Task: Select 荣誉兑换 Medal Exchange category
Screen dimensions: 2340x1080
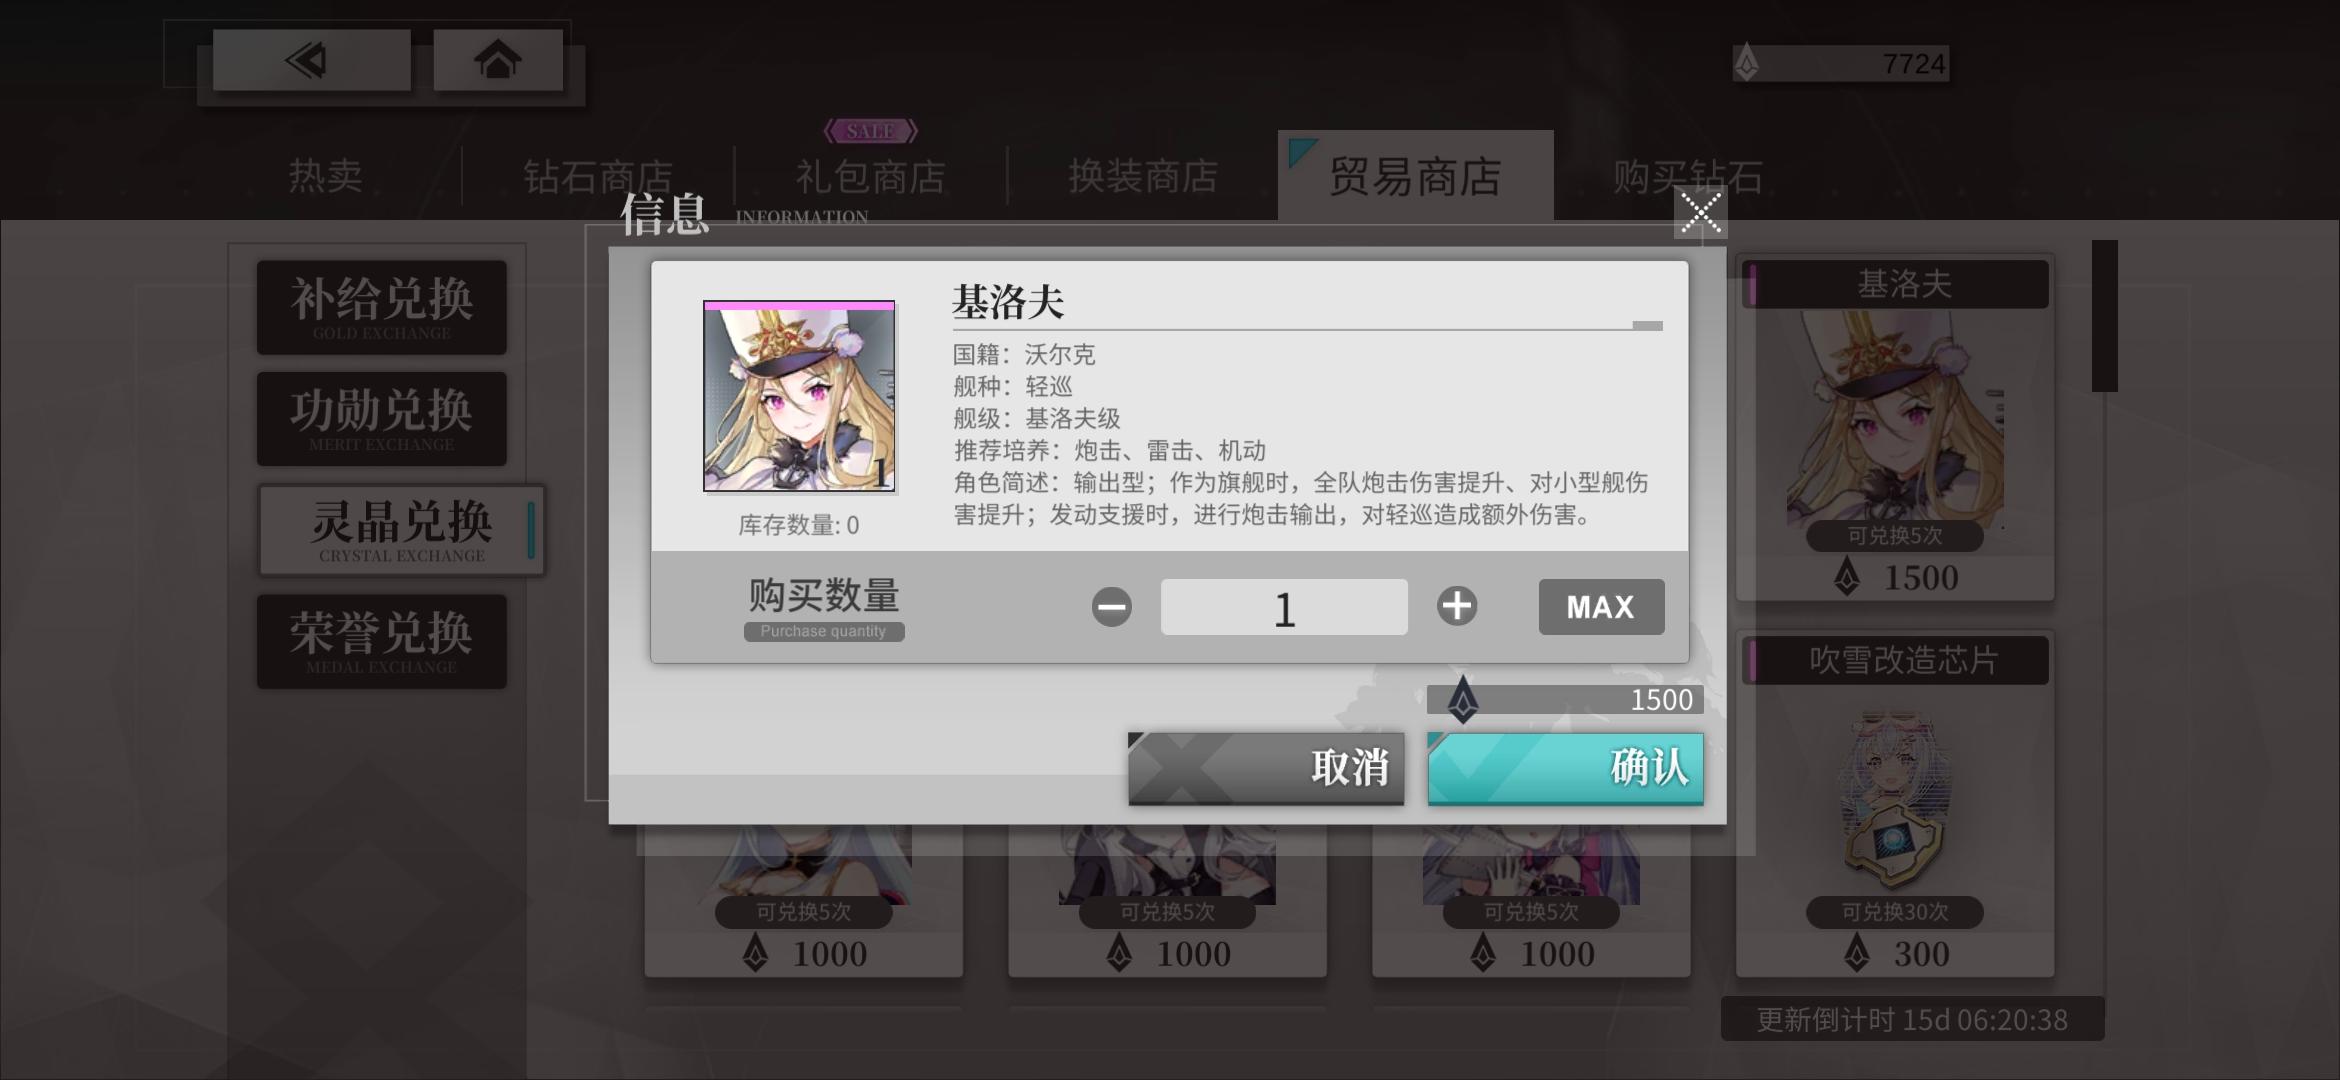Action: click(x=381, y=641)
